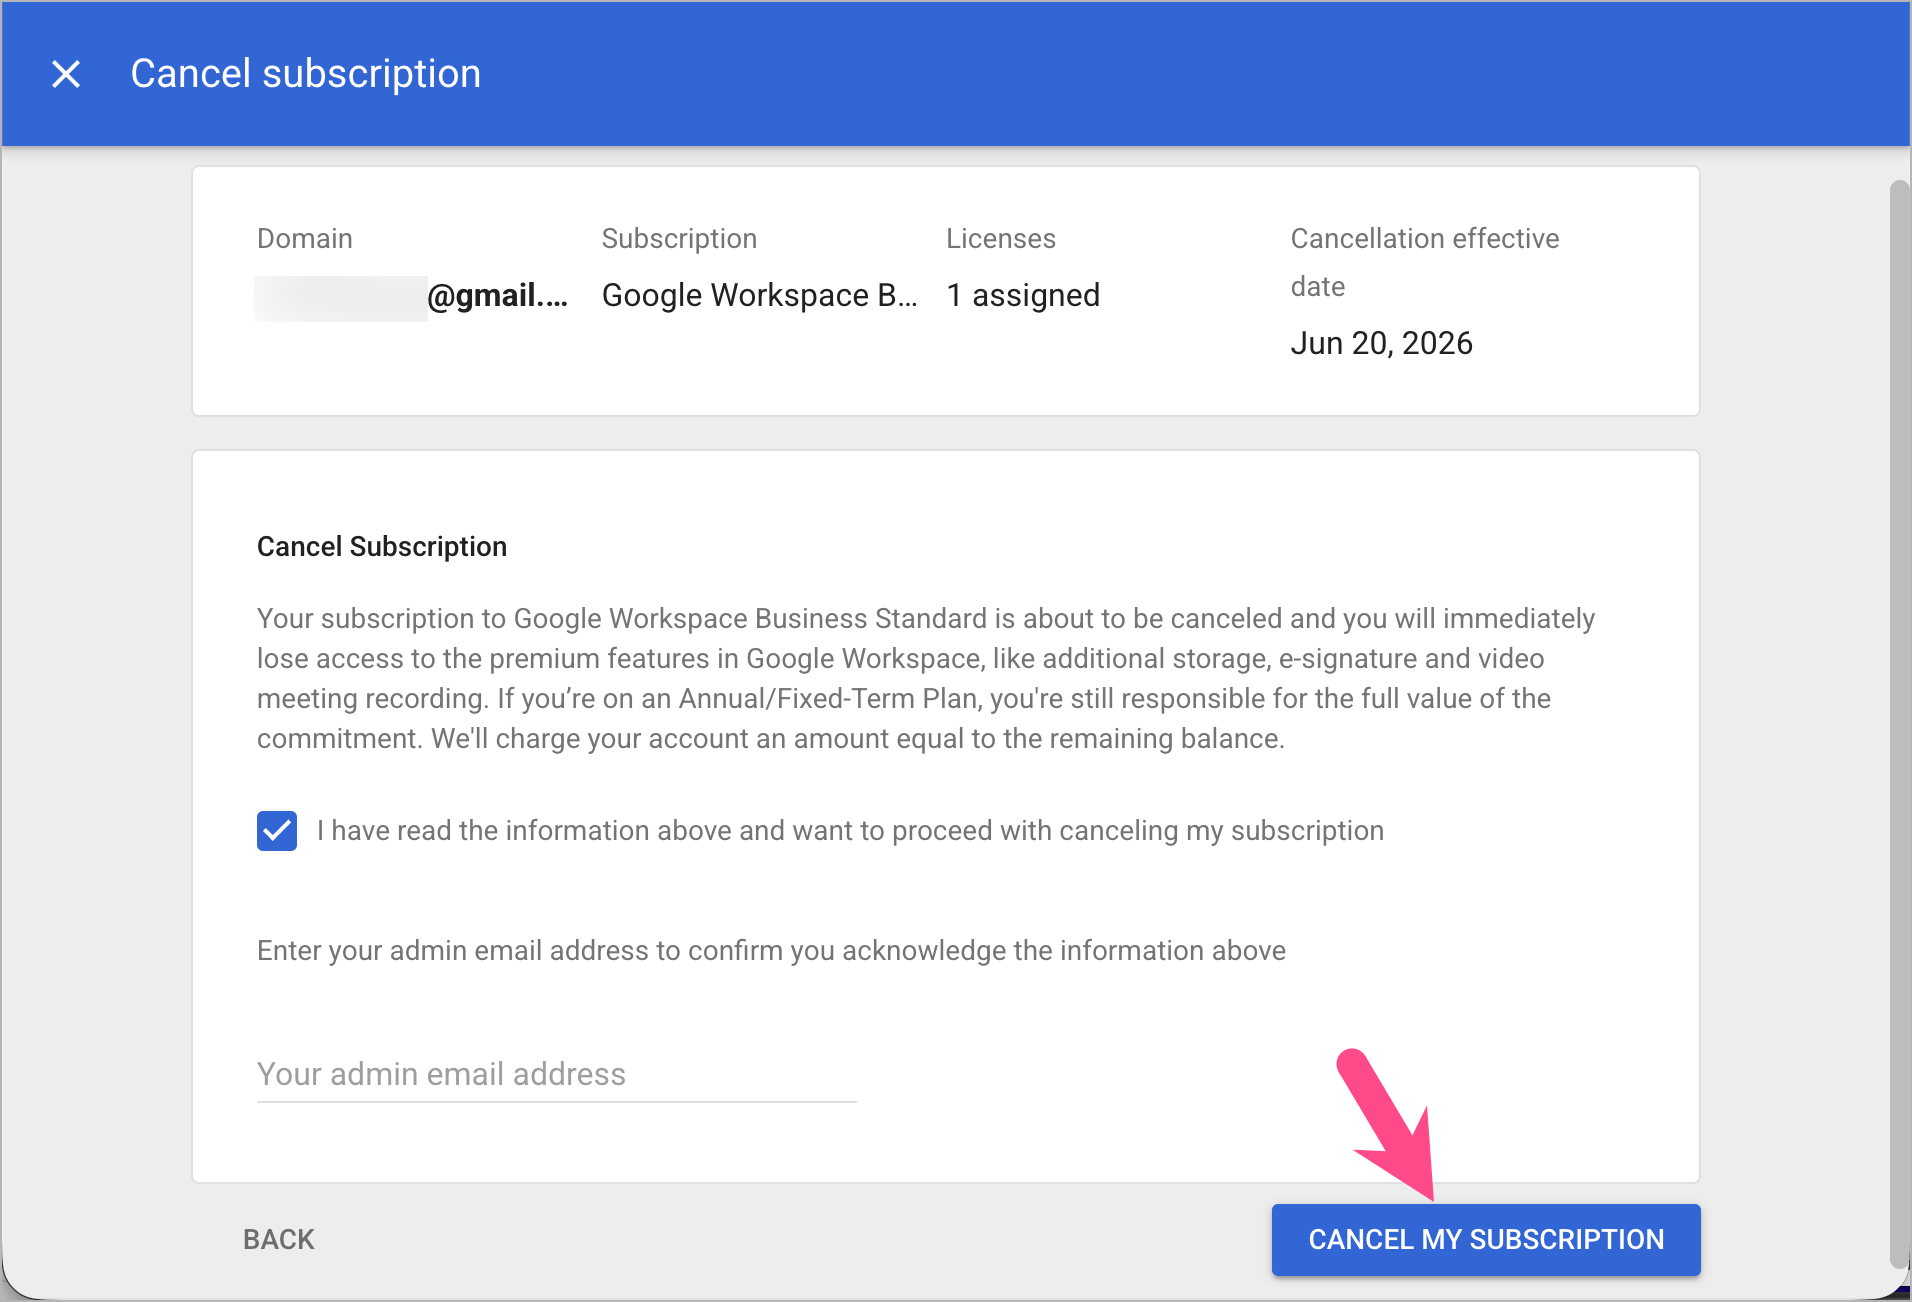Click the warning paragraph about Google Workspace Business Standard
Viewport: 1912px width, 1302px height.
[x=926, y=678]
